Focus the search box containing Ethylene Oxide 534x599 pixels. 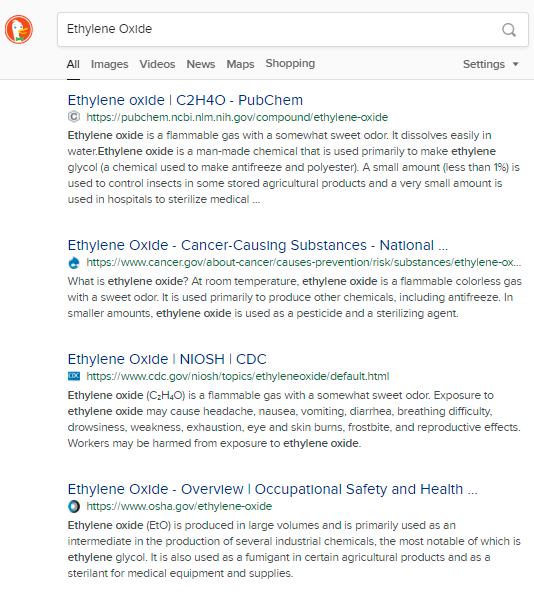pyautogui.click(x=293, y=29)
